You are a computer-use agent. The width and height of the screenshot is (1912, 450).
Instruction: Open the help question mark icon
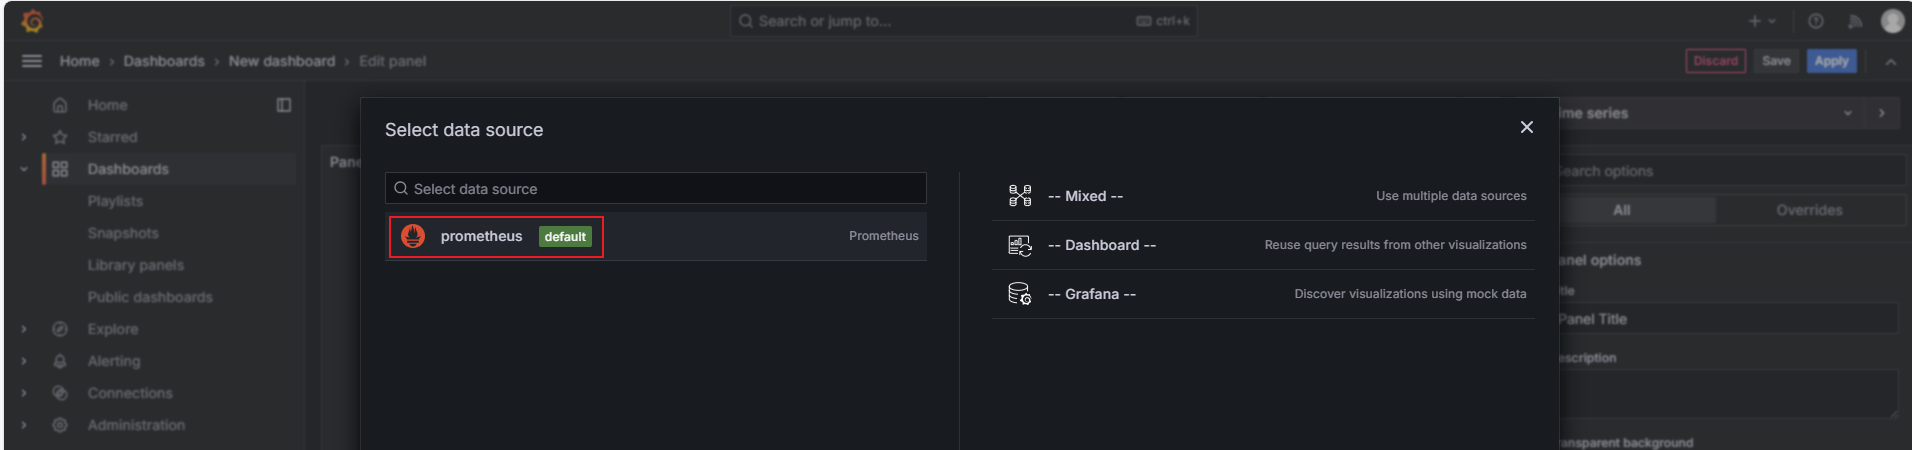[x=1816, y=21]
